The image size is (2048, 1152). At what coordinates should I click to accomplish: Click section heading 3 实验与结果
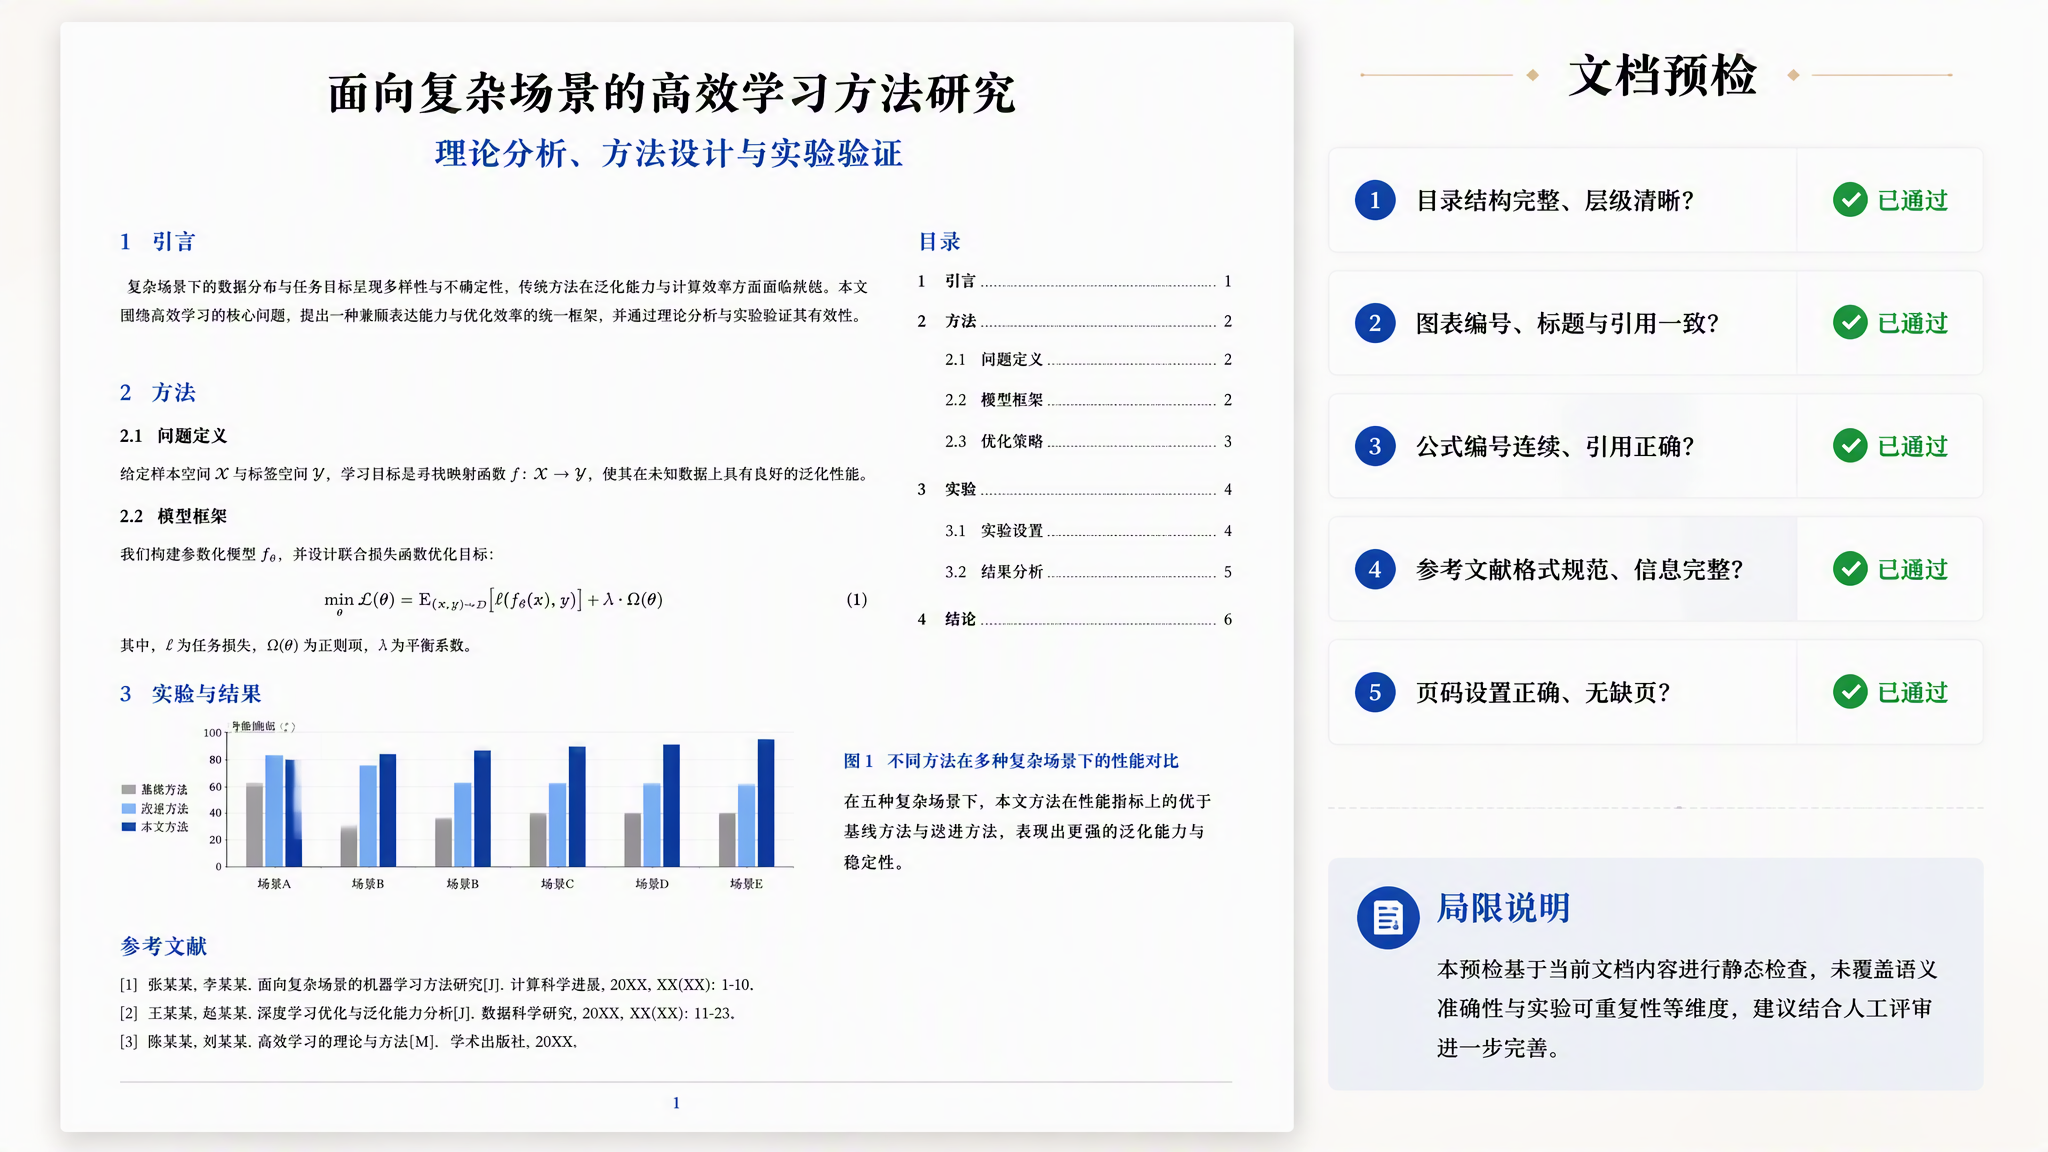click(190, 694)
